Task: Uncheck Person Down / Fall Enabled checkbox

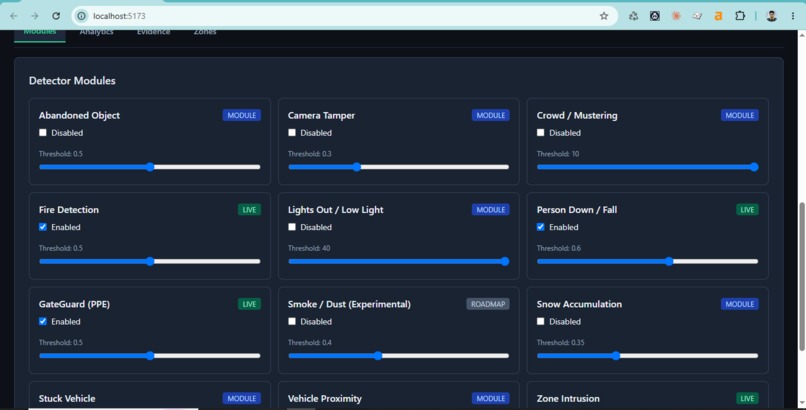Action: point(541,227)
